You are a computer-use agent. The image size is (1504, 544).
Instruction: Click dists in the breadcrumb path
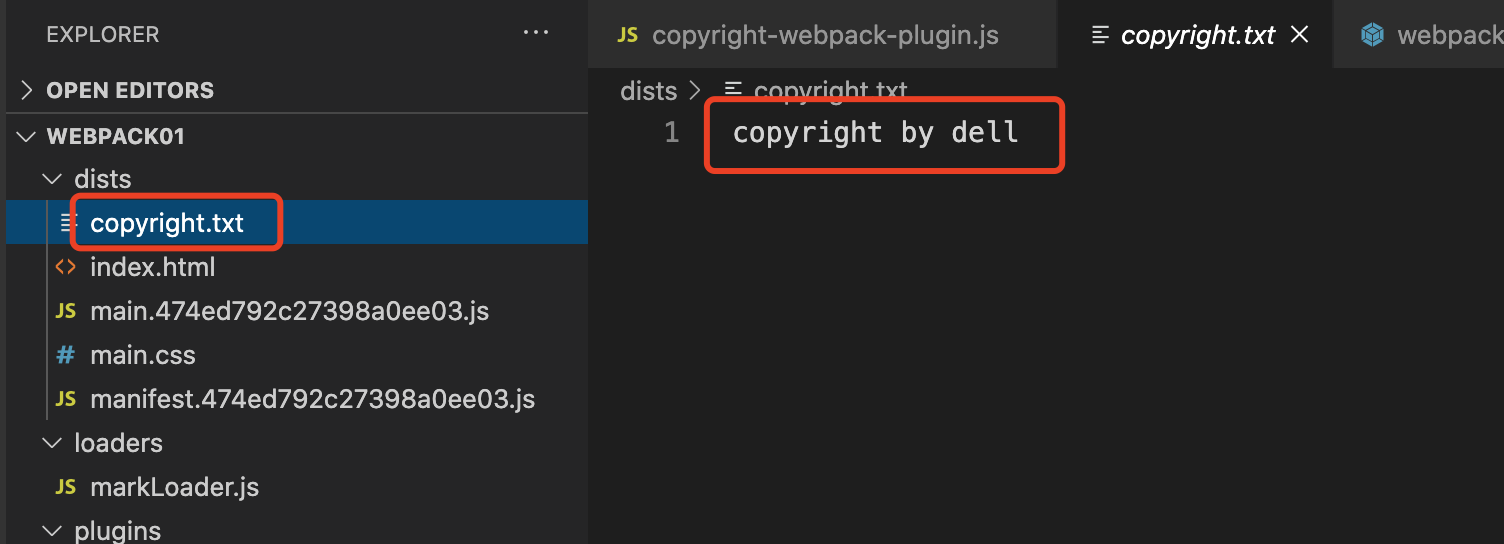tap(648, 91)
